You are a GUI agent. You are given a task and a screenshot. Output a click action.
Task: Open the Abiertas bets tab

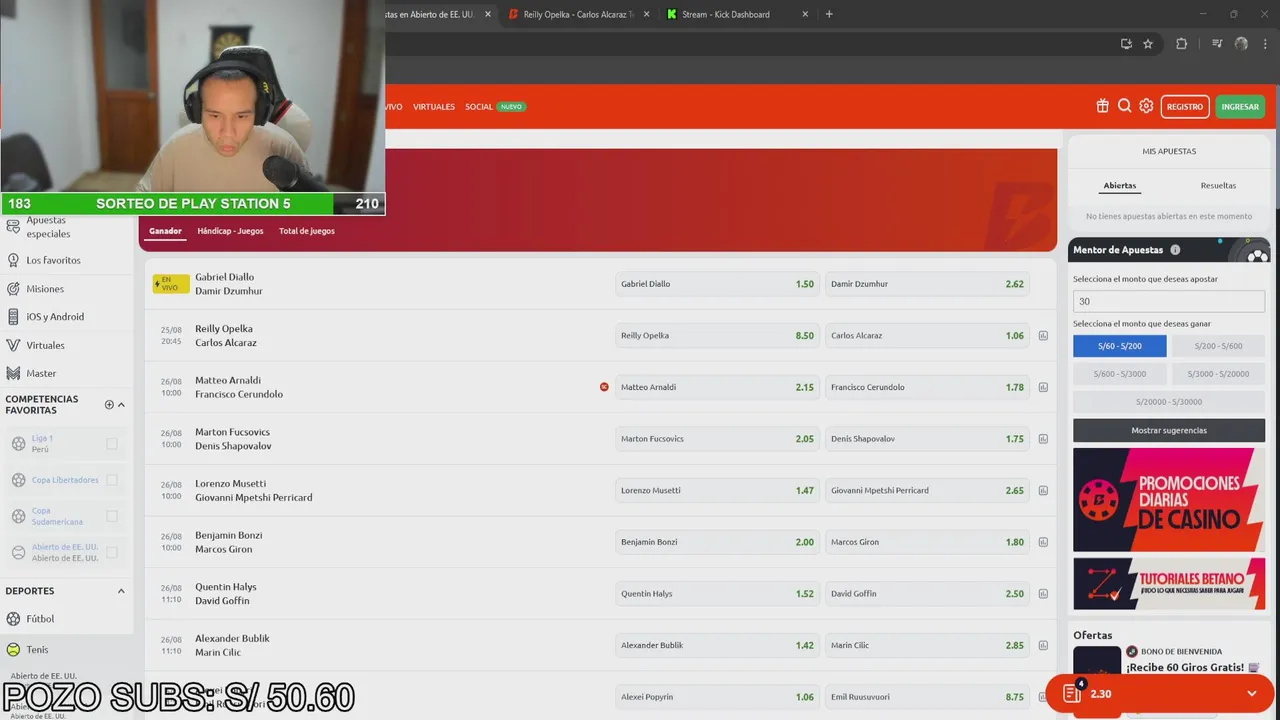coord(1120,186)
